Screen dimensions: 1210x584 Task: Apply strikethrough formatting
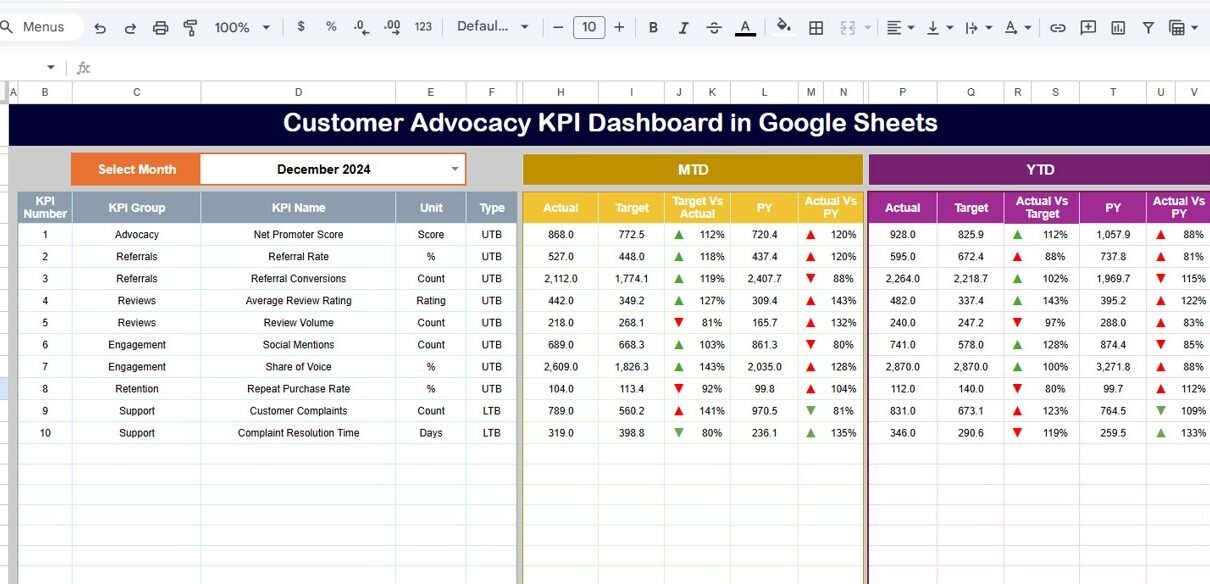tap(714, 28)
